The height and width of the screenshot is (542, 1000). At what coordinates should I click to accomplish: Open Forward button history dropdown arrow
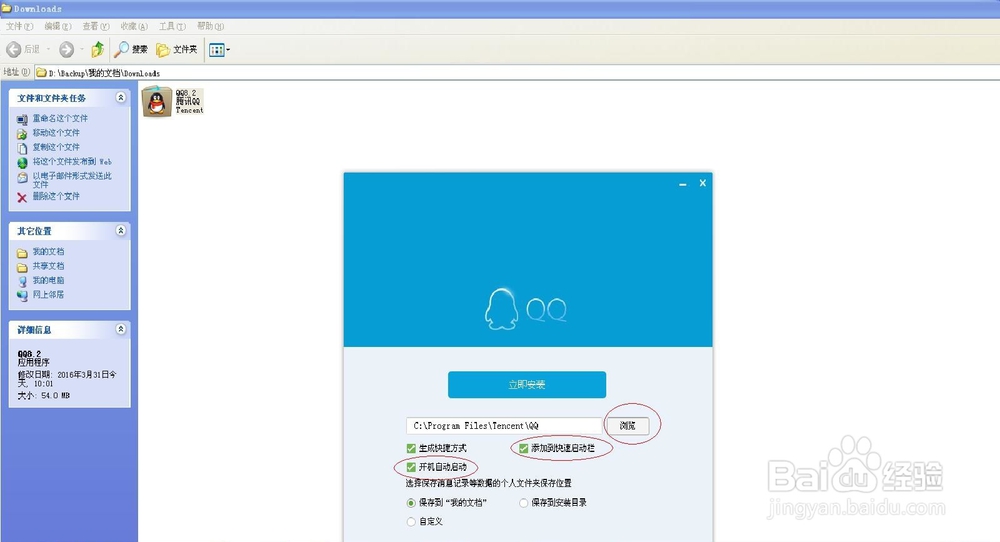(x=82, y=49)
